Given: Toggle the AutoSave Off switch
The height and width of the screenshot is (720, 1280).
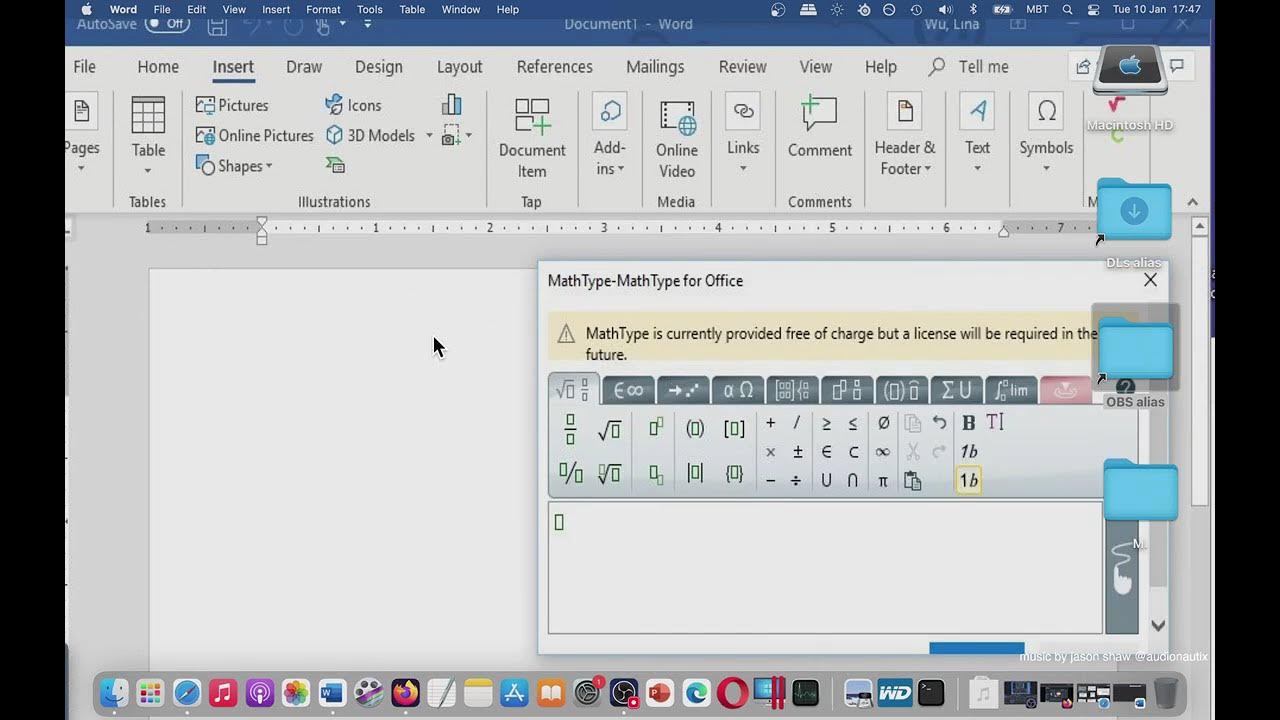Looking at the screenshot, I should 167,23.
